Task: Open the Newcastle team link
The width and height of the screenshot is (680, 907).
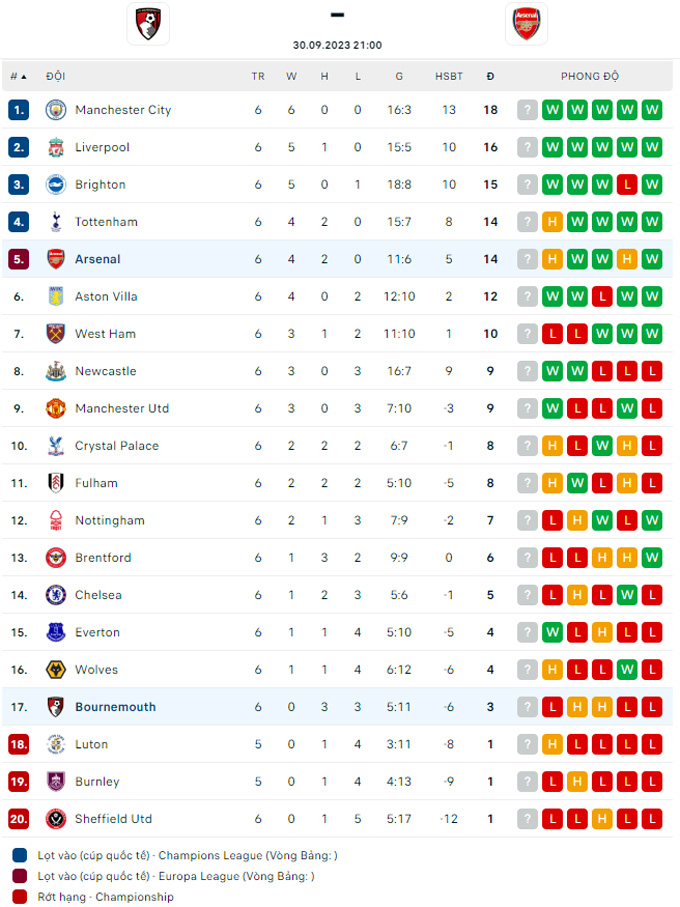Action: click(x=105, y=371)
